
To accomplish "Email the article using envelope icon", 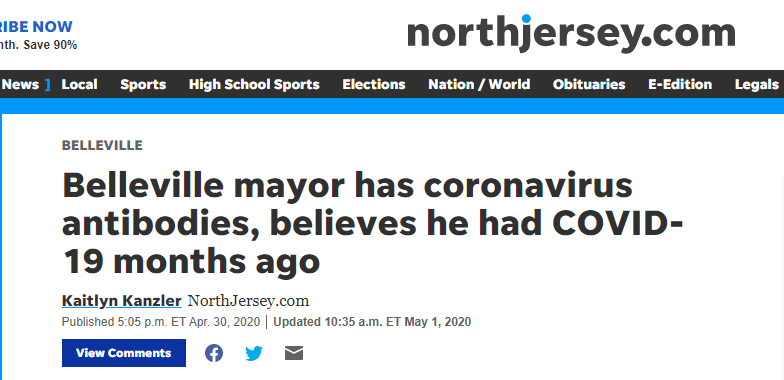I will coord(294,354).
